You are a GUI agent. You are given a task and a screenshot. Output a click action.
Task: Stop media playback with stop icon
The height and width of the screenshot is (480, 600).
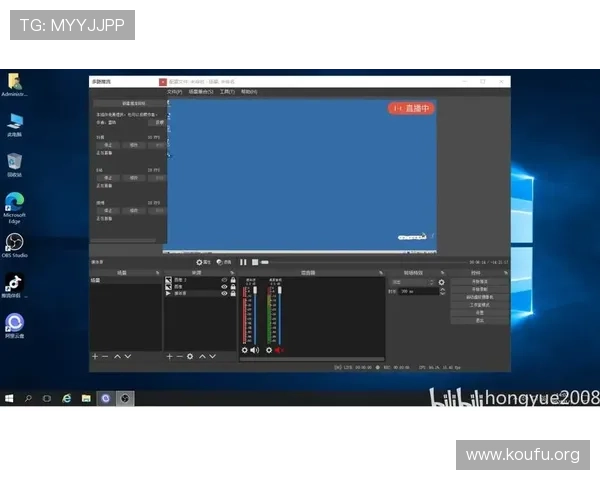pyautogui.click(x=254, y=262)
